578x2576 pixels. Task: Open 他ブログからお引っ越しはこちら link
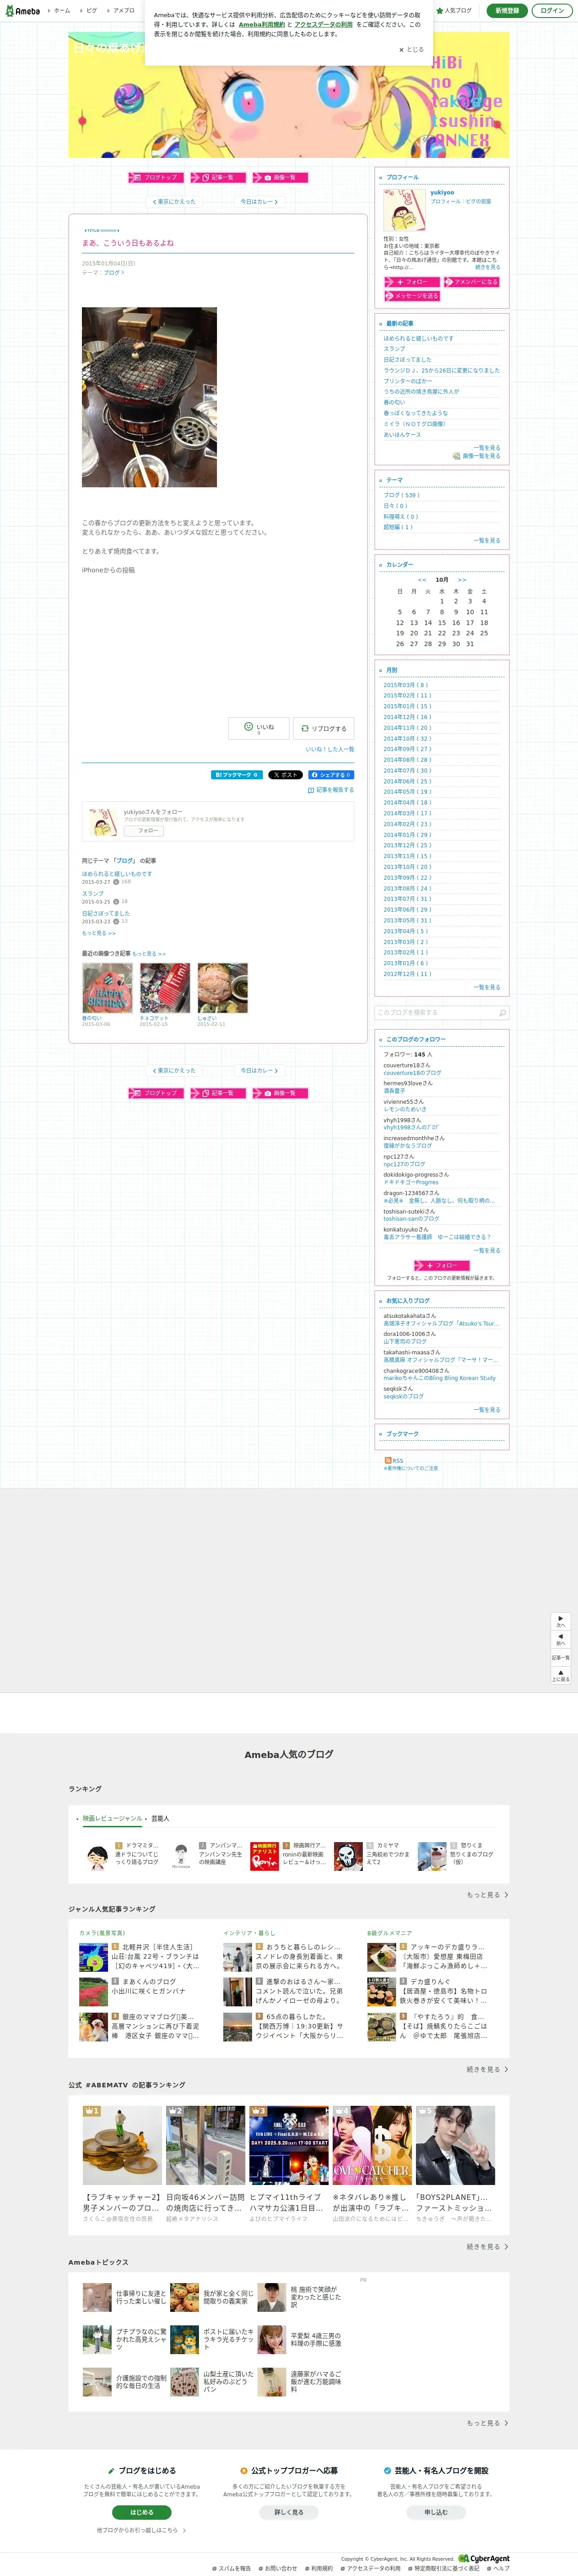141,2530
